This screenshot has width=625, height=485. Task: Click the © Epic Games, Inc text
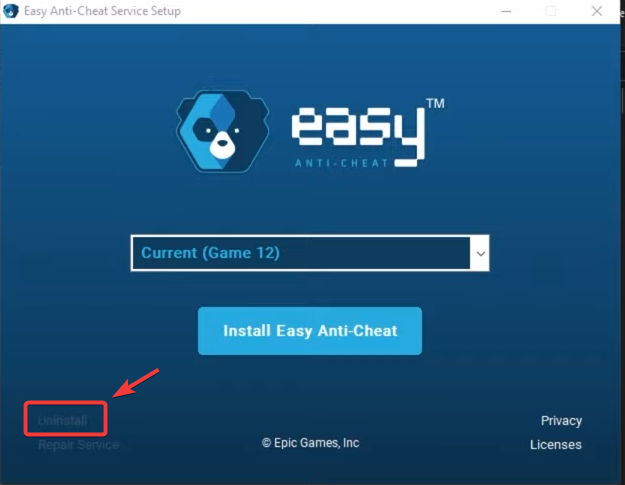tap(311, 443)
